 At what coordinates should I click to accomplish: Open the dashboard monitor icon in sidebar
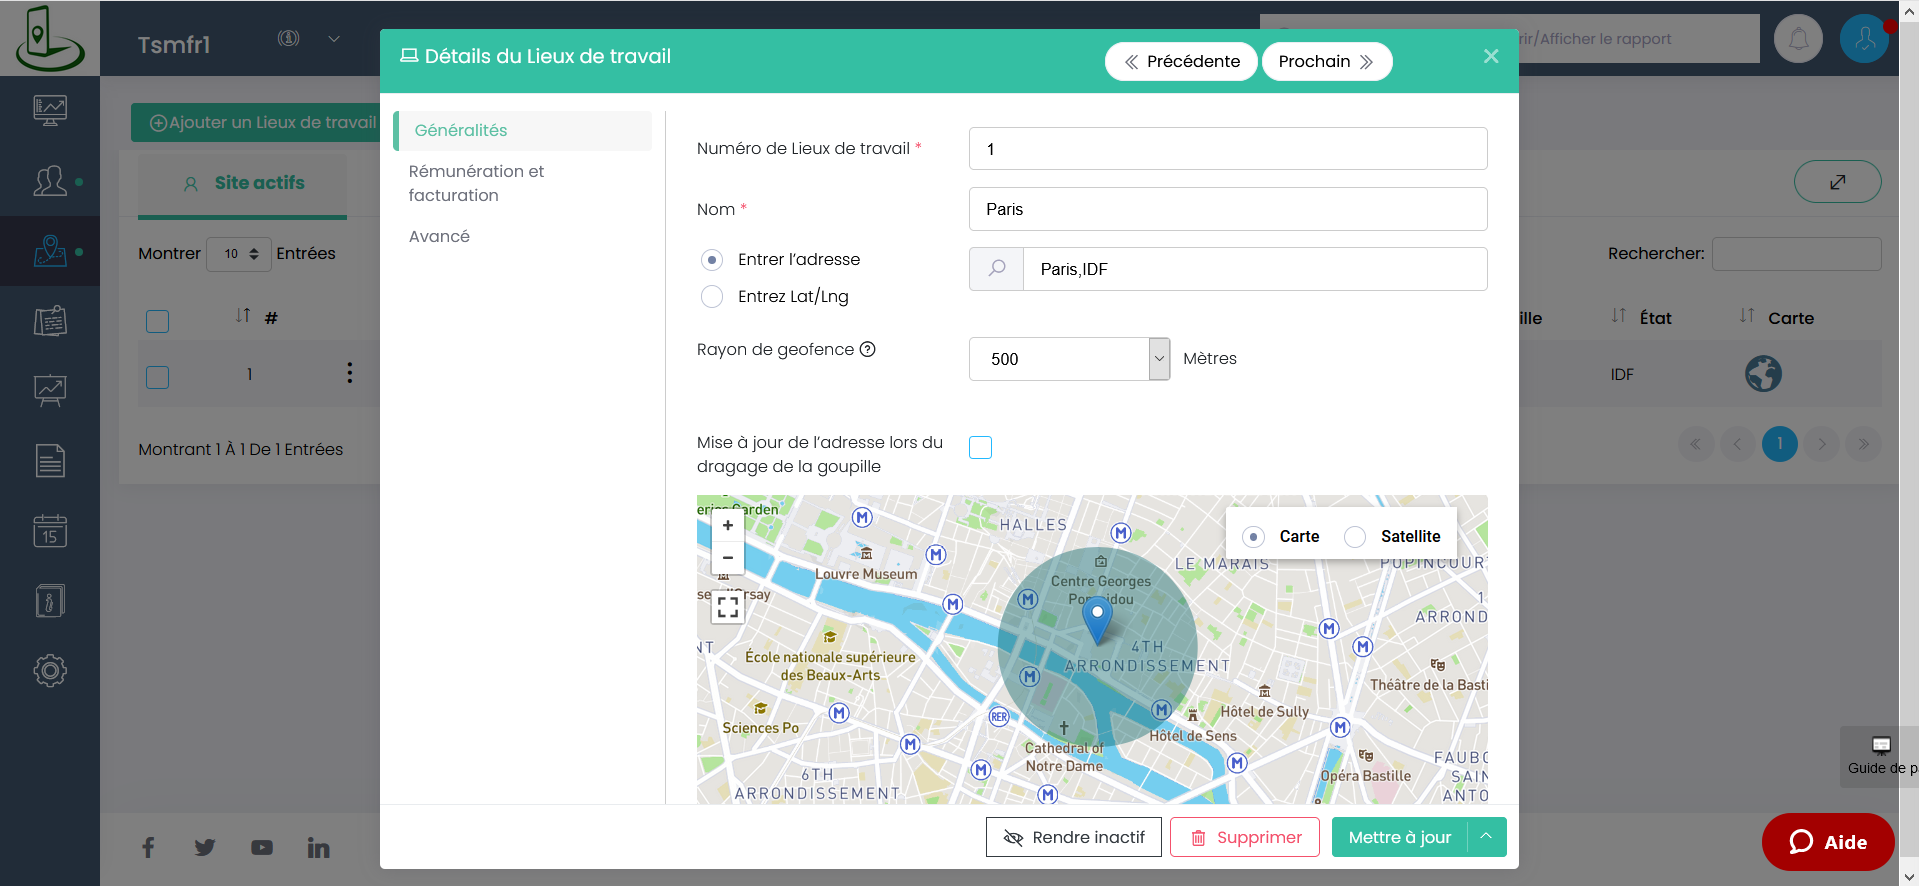pyautogui.click(x=50, y=110)
